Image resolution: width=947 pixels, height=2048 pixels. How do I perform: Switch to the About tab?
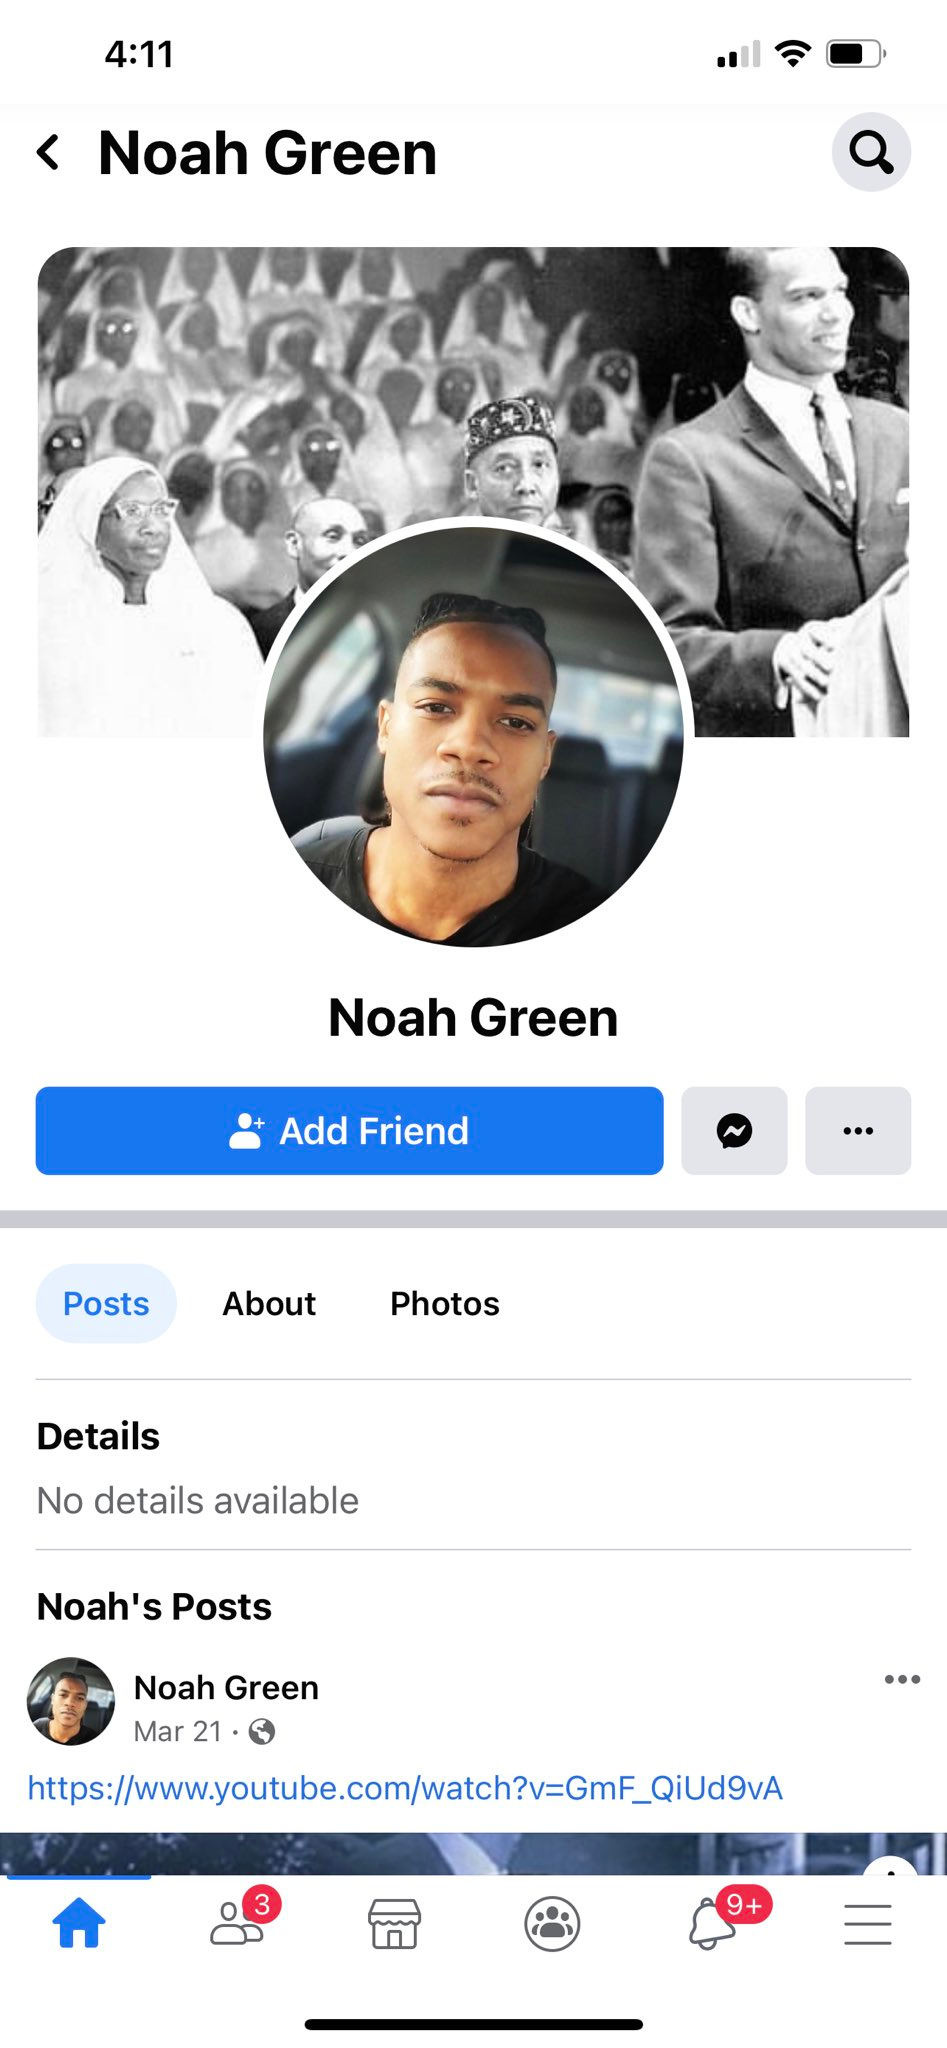pyautogui.click(x=269, y=1303)
